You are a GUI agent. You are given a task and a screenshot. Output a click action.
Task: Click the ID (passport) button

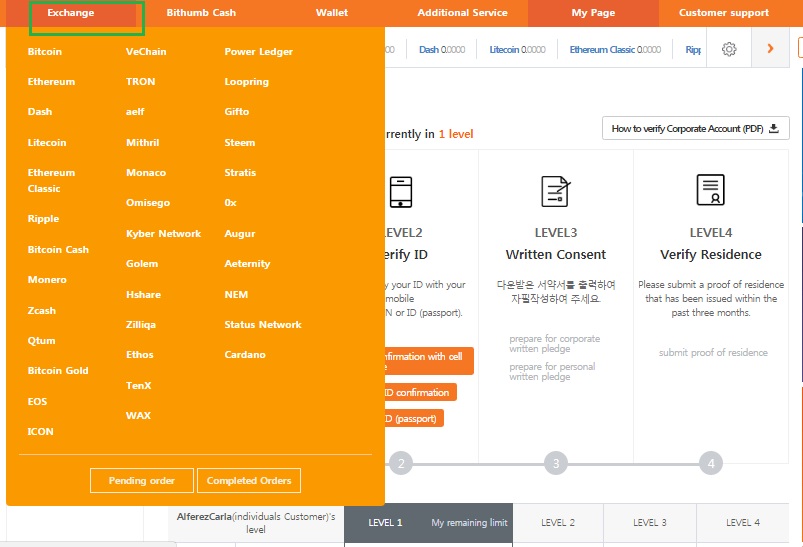pyautogui.click(x=414, y=418)
